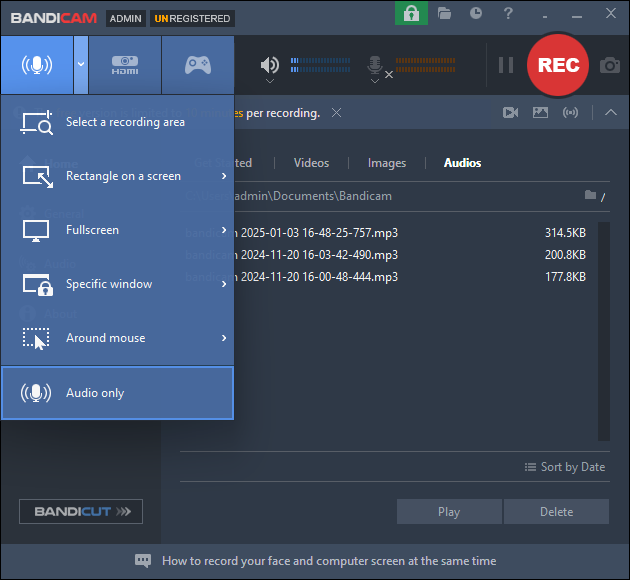Click the 177.8KB file size
The width and height of the screenshot is (630, 580).
pos(565,277)
